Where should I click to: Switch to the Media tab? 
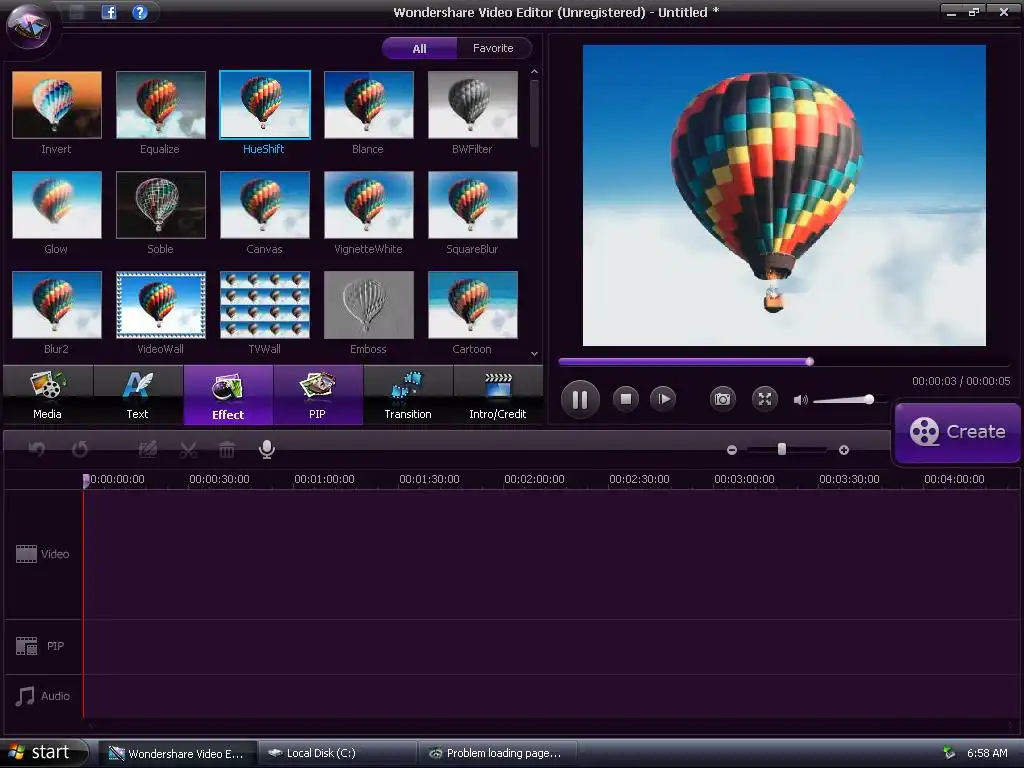48,396
